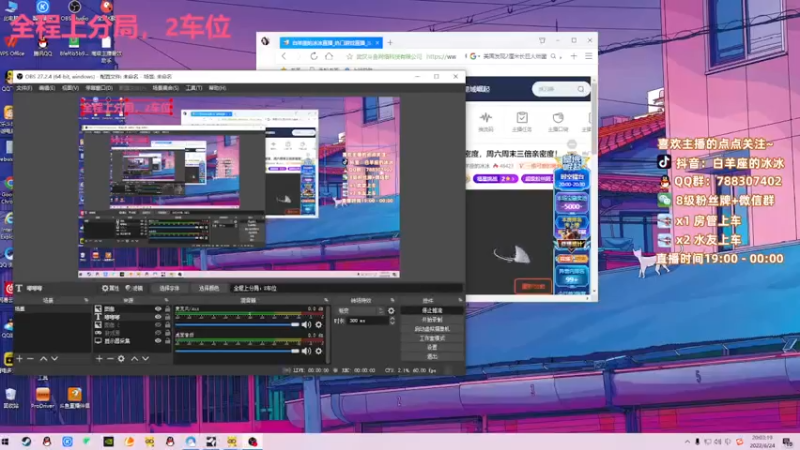800x450 pixels.
Task: Open the OBS 文件(F) menu
Action: click(x=24, y=88)
